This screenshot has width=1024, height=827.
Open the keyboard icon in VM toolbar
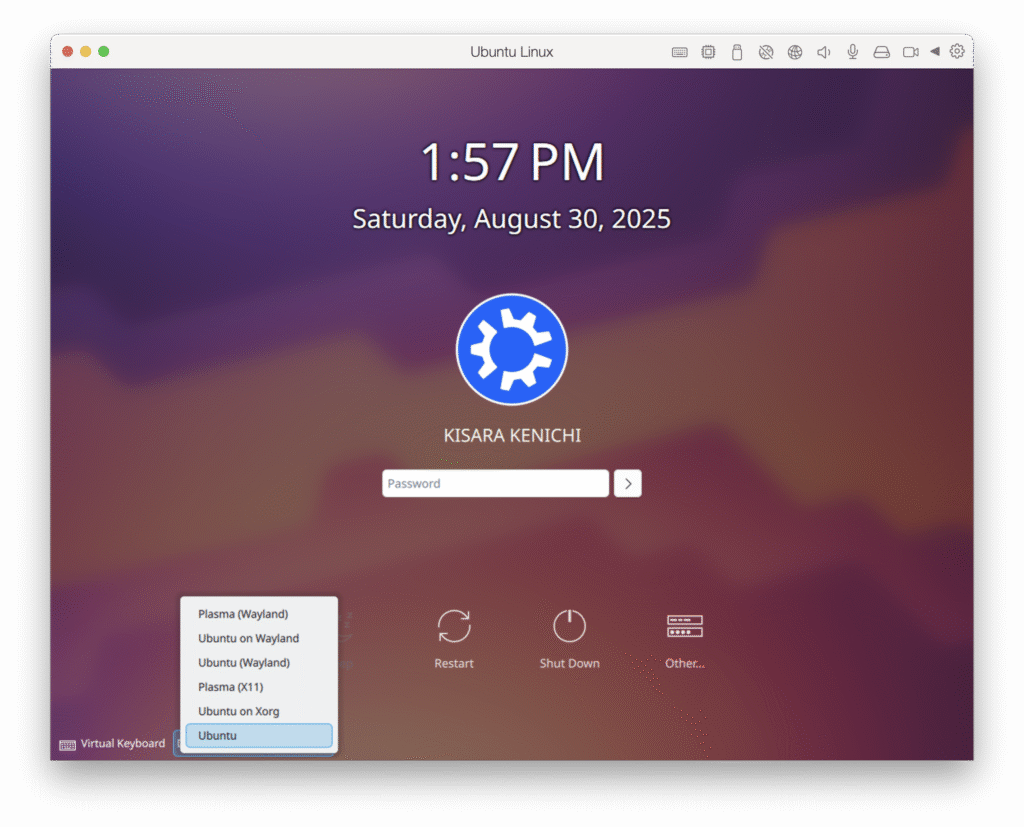[x=679, y=52]
